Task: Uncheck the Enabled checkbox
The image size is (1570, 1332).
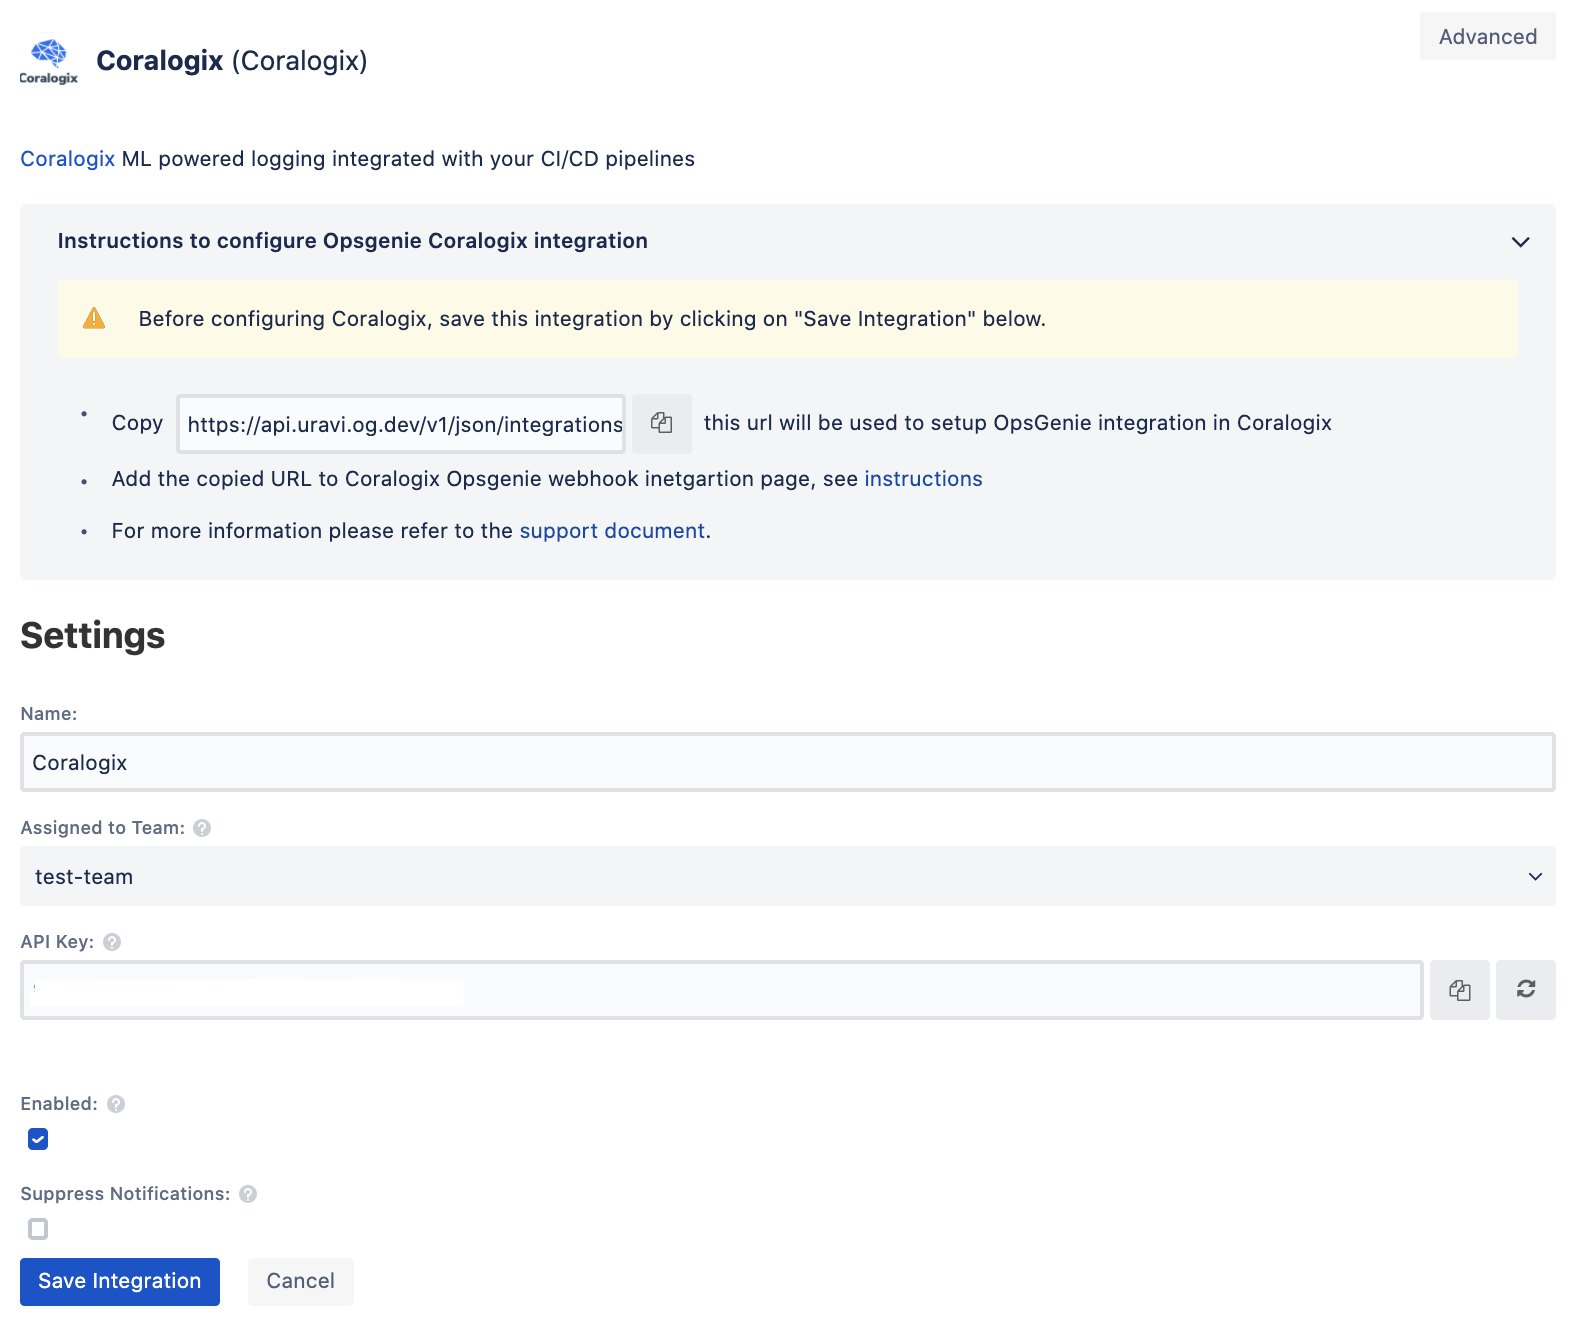Action: coord(38,1139)
